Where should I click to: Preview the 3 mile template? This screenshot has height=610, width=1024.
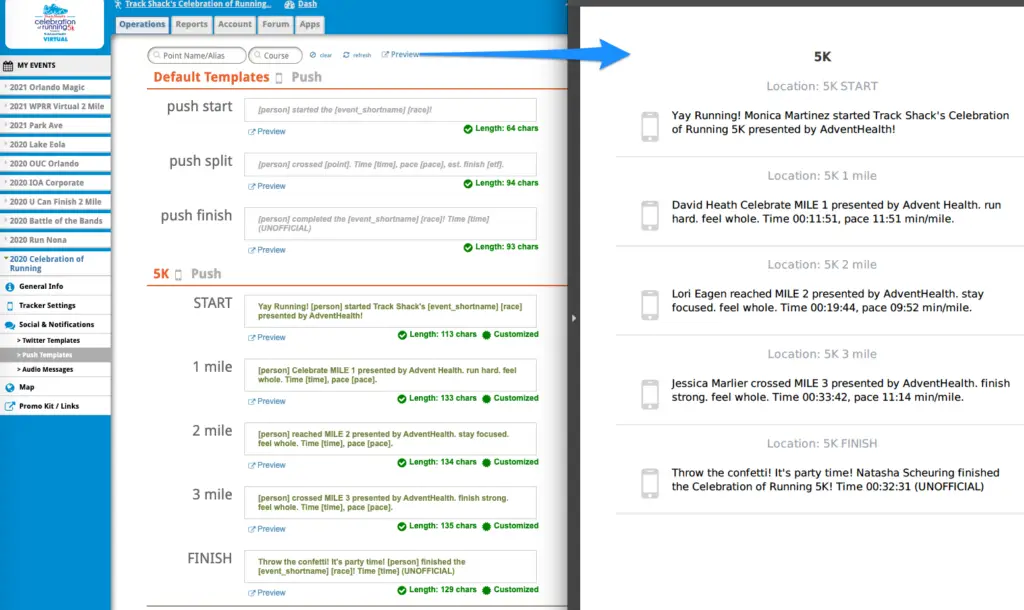267,529
